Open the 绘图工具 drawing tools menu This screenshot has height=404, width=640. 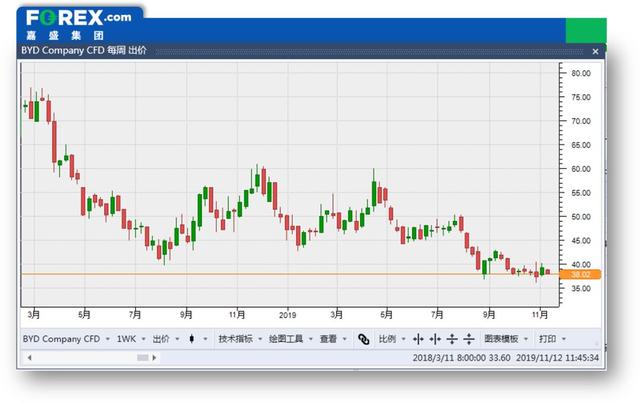pyautogui.click(x=291, y=339)
